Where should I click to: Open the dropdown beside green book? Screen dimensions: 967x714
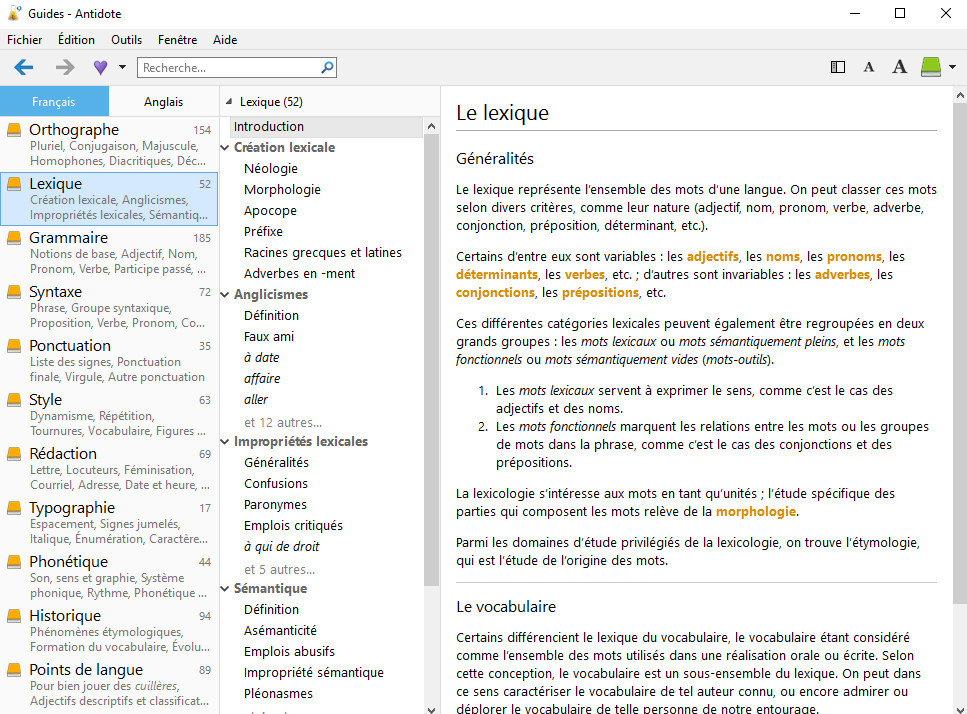tap(952, 67)
